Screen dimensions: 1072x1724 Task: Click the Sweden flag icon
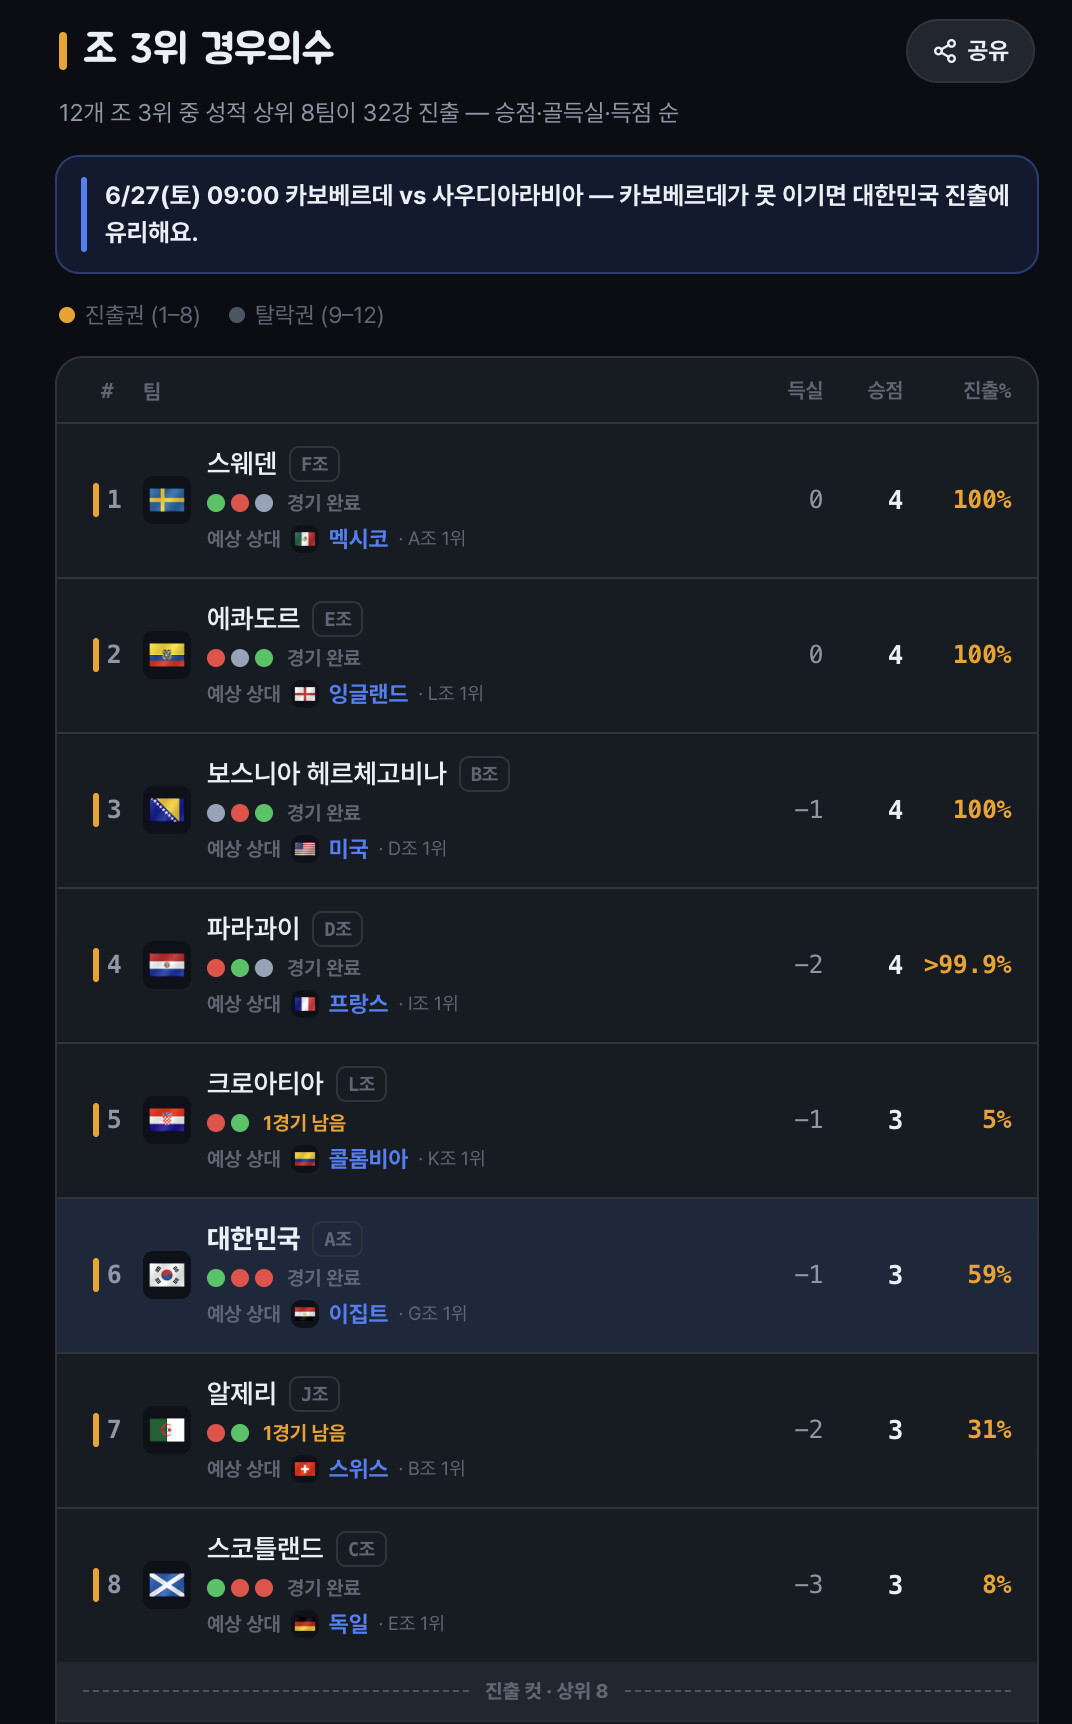[167, 500]
